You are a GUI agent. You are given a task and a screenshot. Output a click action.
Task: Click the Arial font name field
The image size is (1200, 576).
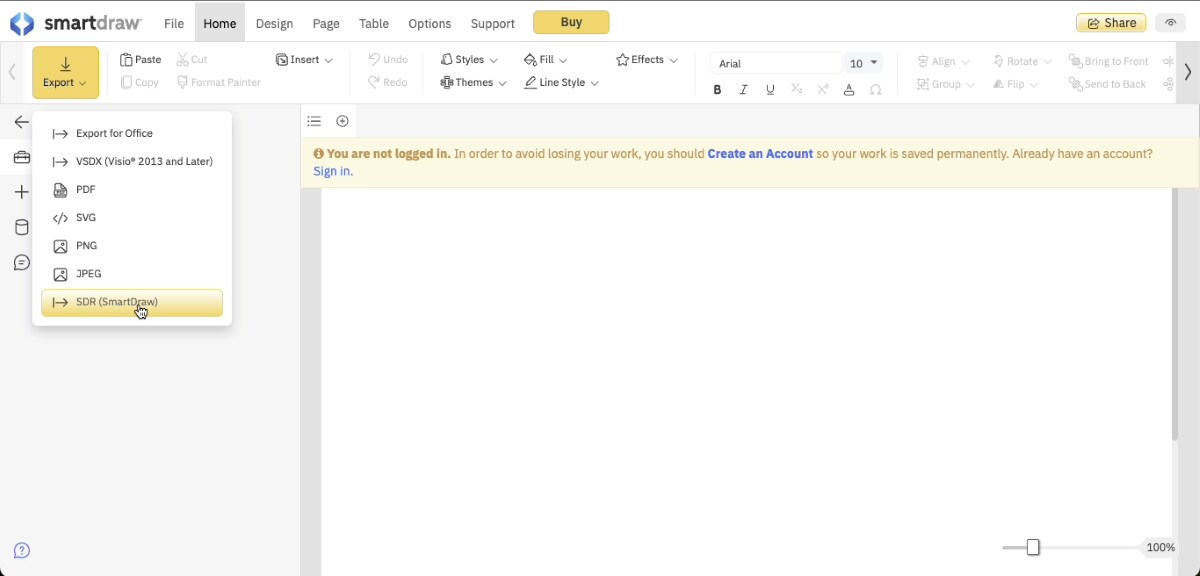[775, 63]
